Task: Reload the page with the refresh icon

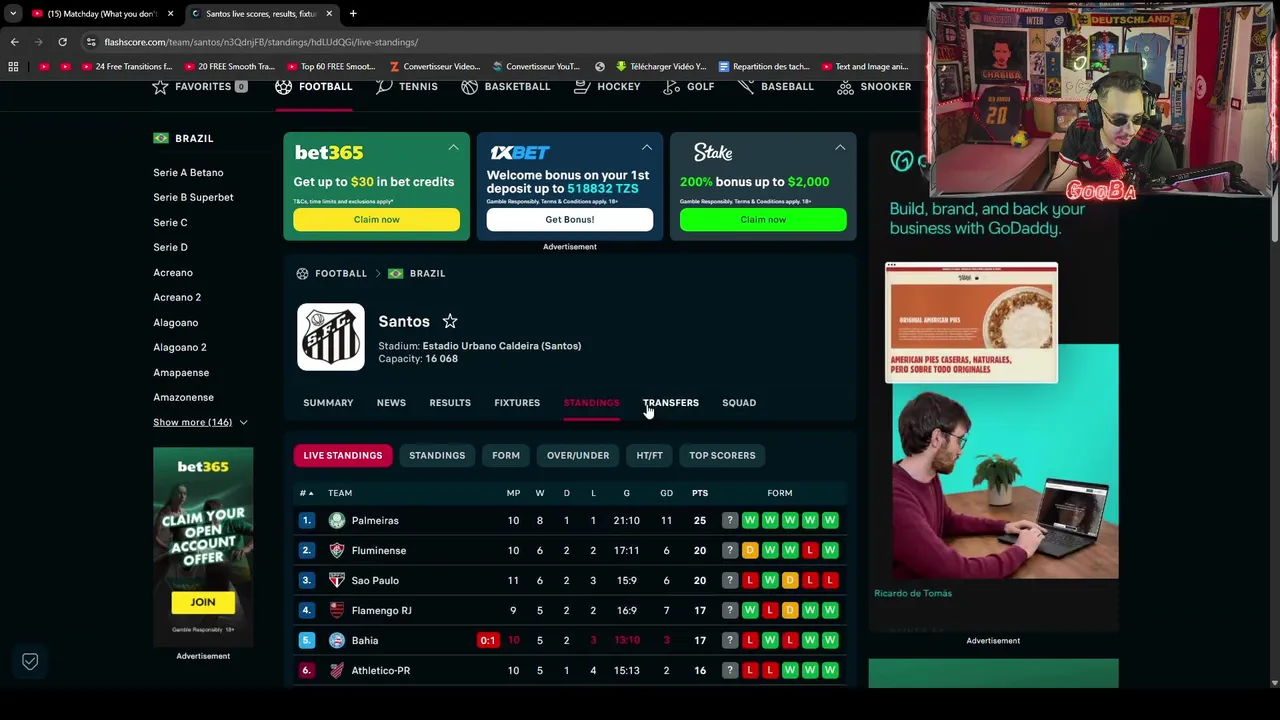Action: 62,42
